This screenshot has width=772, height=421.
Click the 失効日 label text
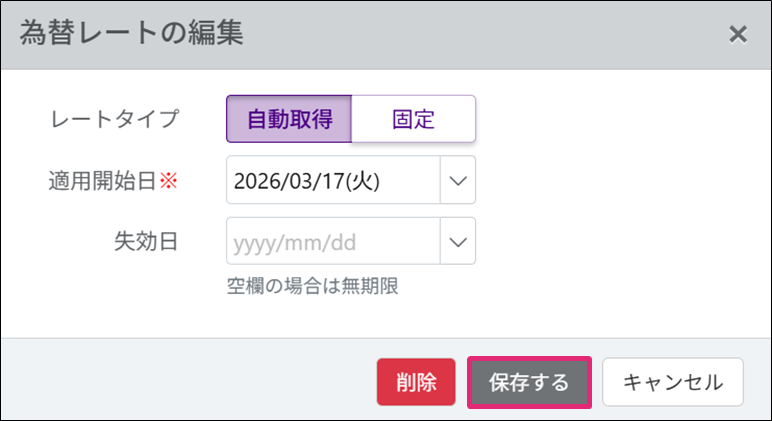tap(146, 242)
